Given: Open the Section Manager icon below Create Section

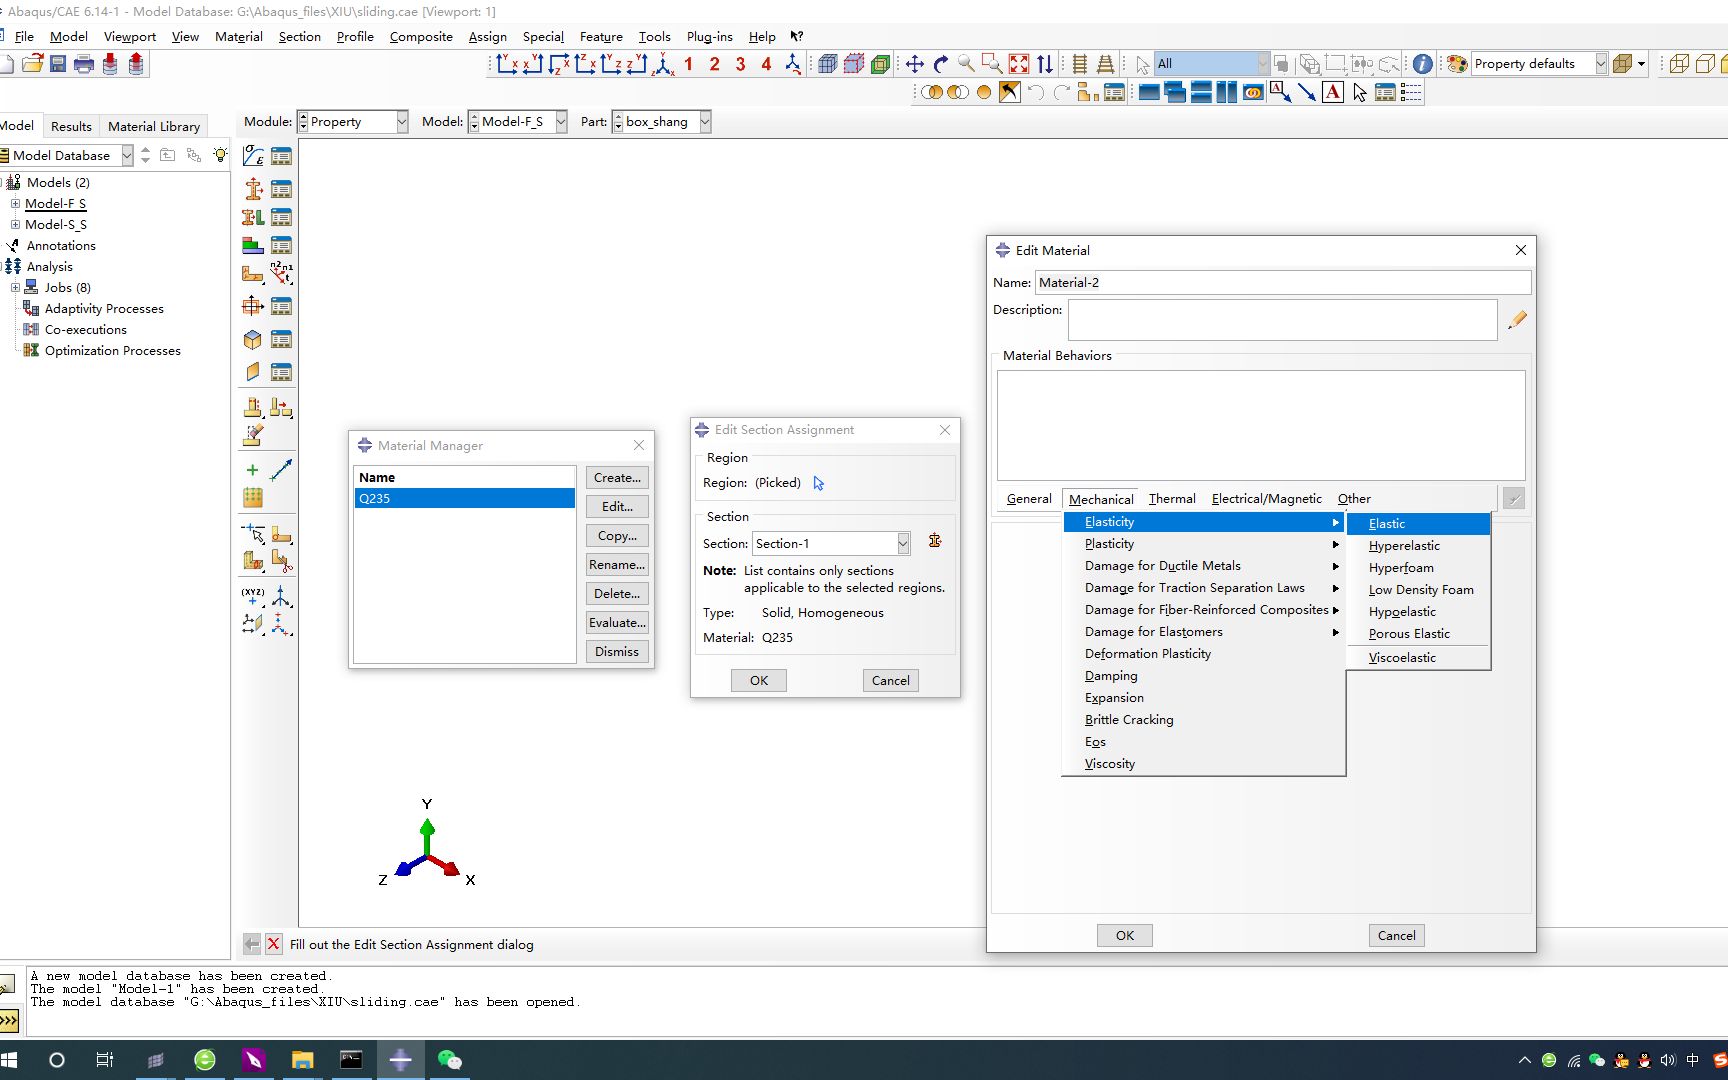Looking at the screenshot, I should [x=283, y=188].
